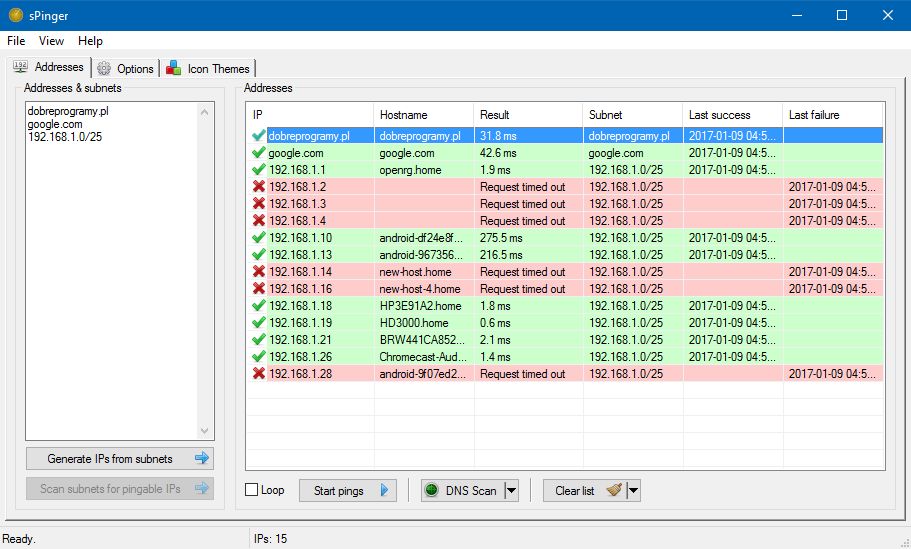
Task: Enable the Loop checkbox
Action: click(252, 490)
